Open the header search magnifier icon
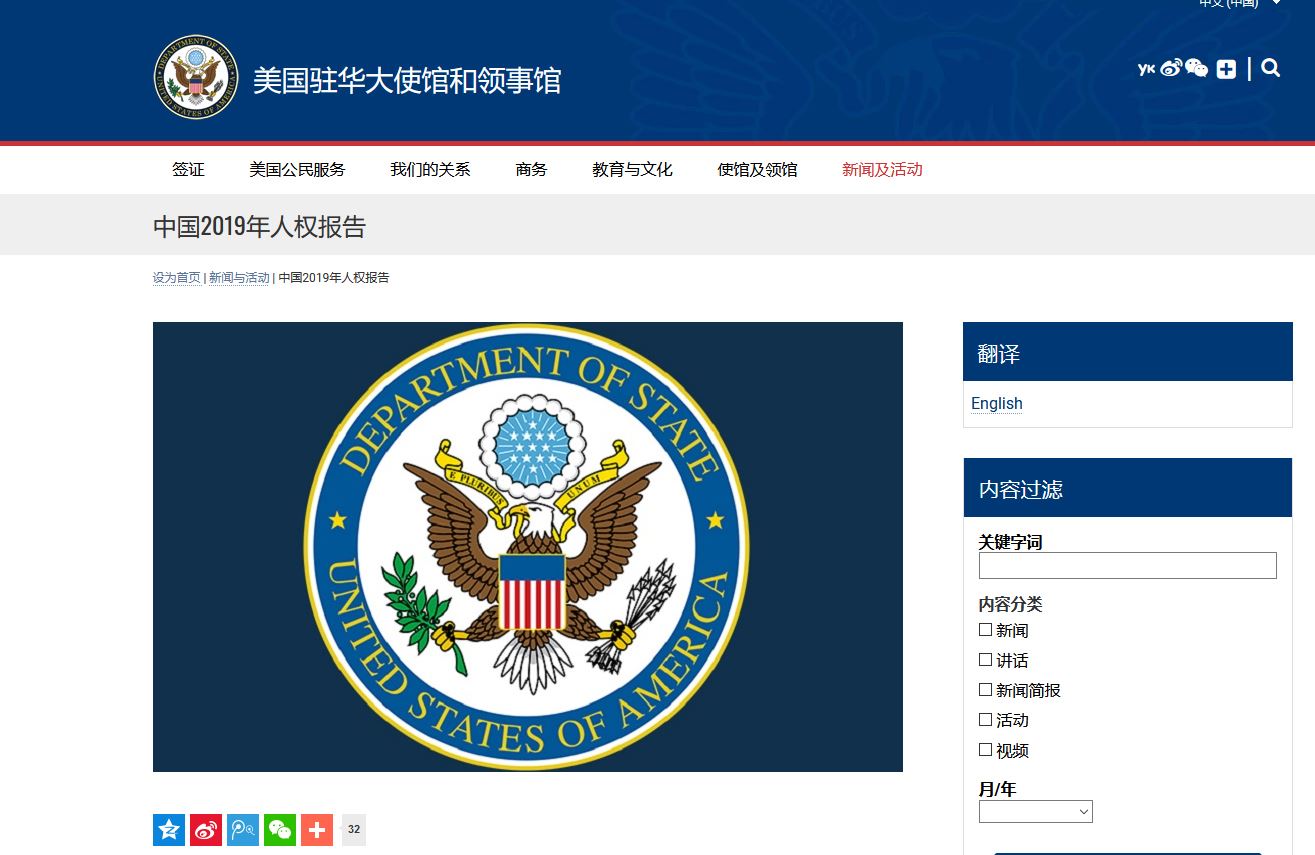The image size is (1315, 855). click(x=1271, y=69)
